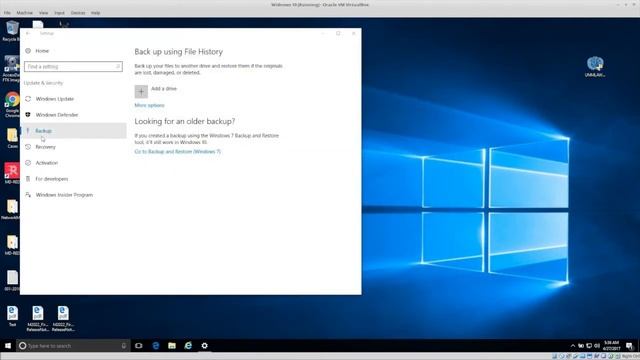Open the UMLAN desktop icon
The image size is (640, 360).
[595, 67]
